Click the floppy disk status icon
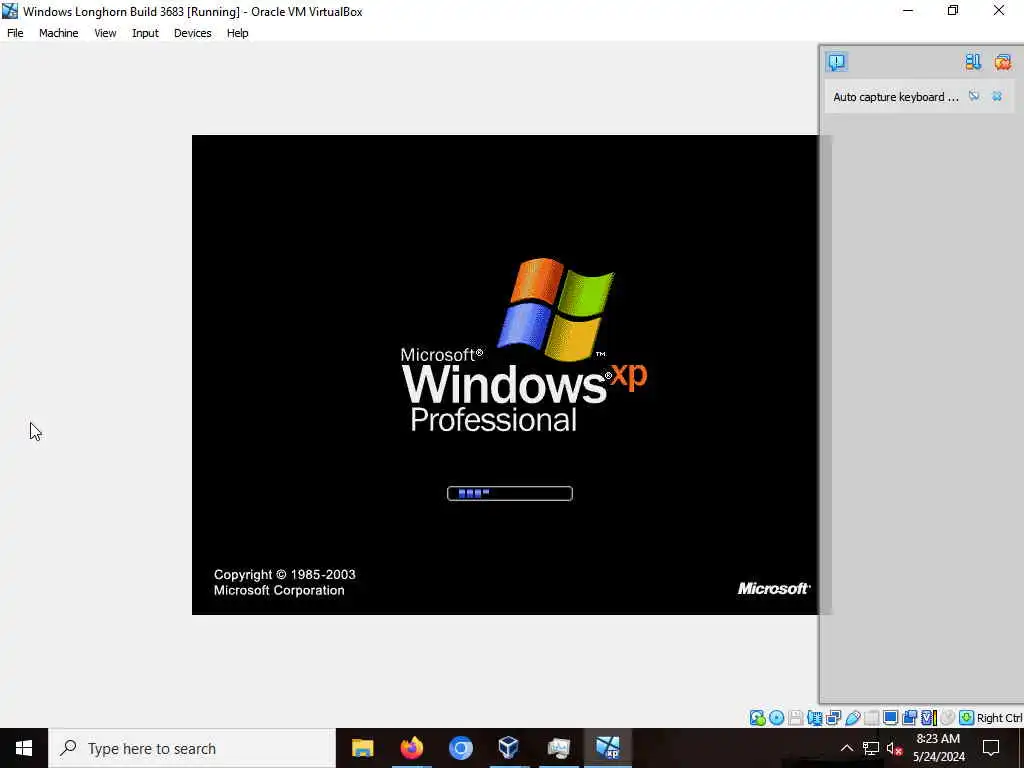This screenshot has width=1024, height=768. tap(795, 718)
